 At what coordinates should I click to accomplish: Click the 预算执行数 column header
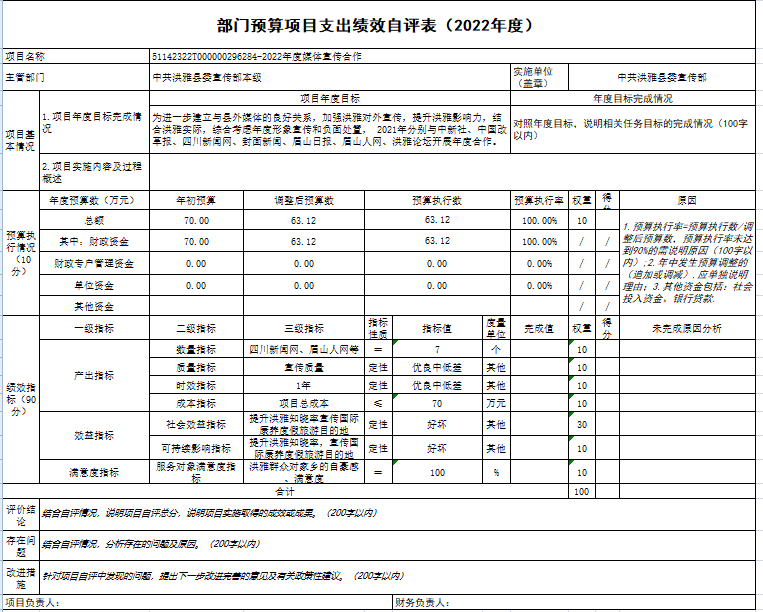pyautogui.click(x=437, y=200)
